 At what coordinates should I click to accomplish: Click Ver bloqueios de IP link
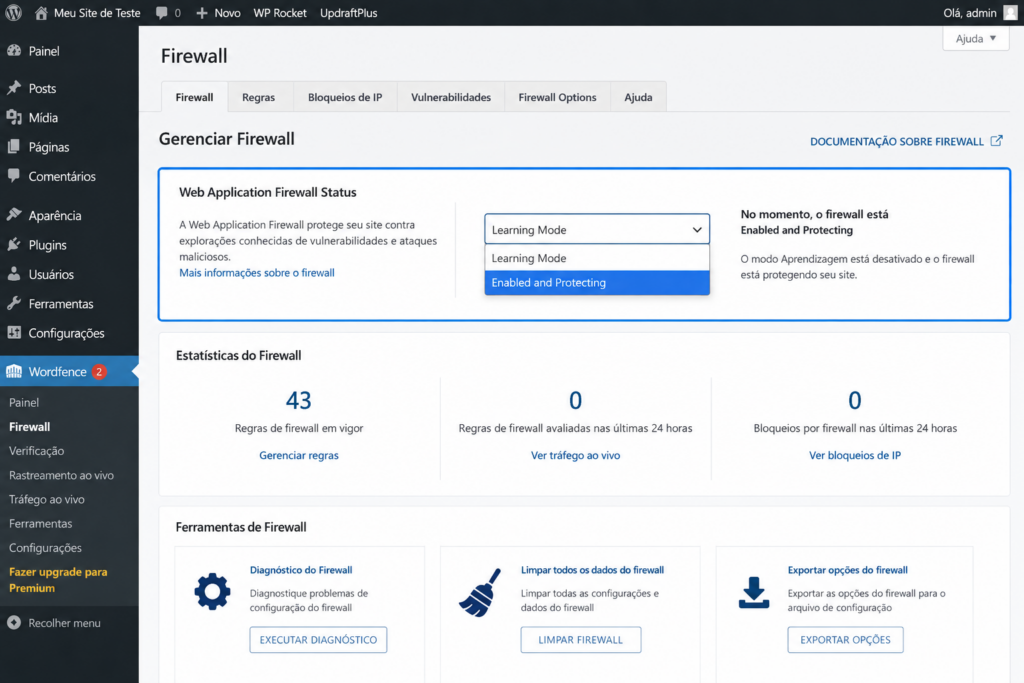855,455
